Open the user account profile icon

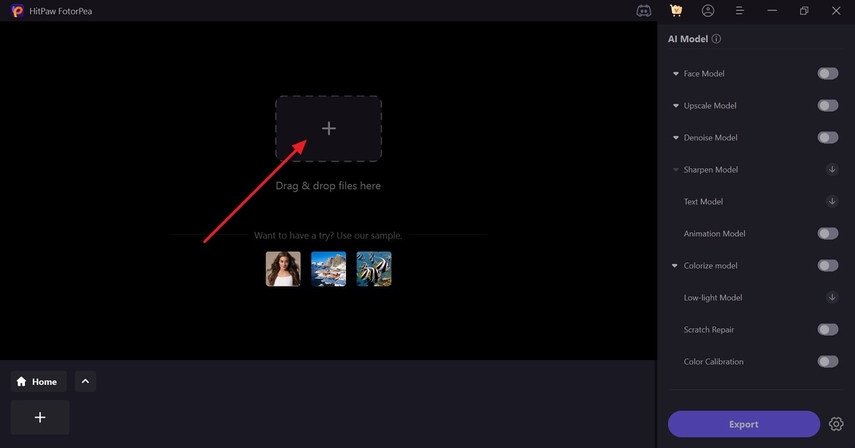click(x=708, y=11)
